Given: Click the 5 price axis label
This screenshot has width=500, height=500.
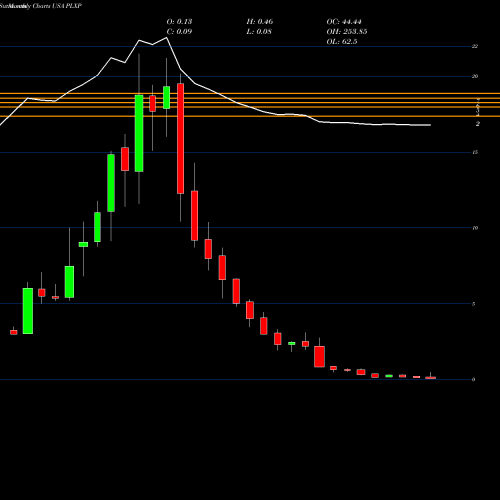Looking at the screenshot, I should (x=474, y=304).
